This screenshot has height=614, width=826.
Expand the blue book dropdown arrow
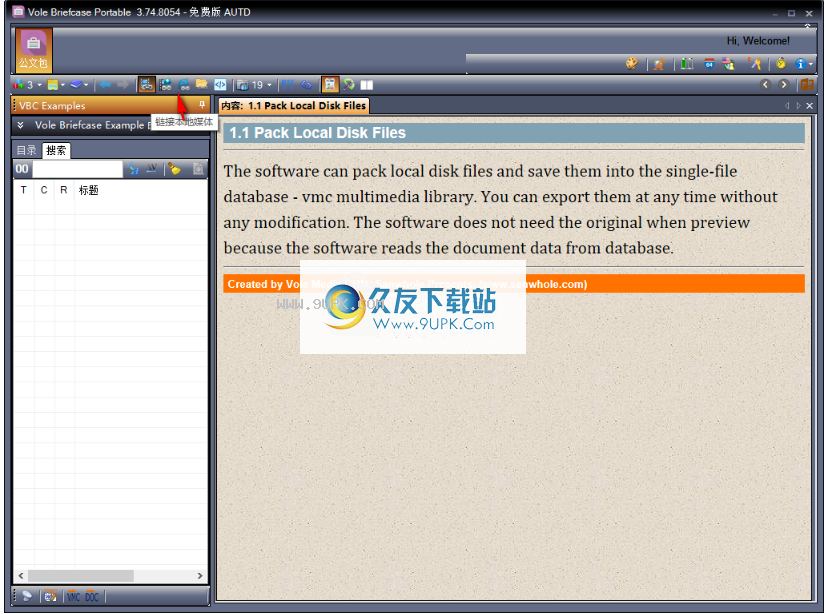pos(86,85)
